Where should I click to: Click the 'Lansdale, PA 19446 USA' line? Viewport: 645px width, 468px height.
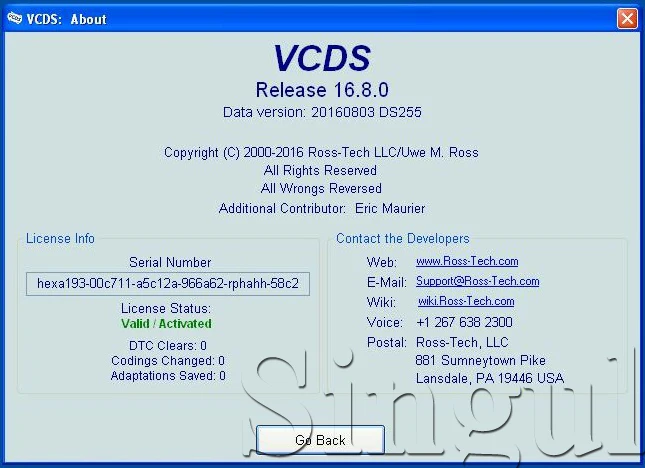[x=490, y=378]
